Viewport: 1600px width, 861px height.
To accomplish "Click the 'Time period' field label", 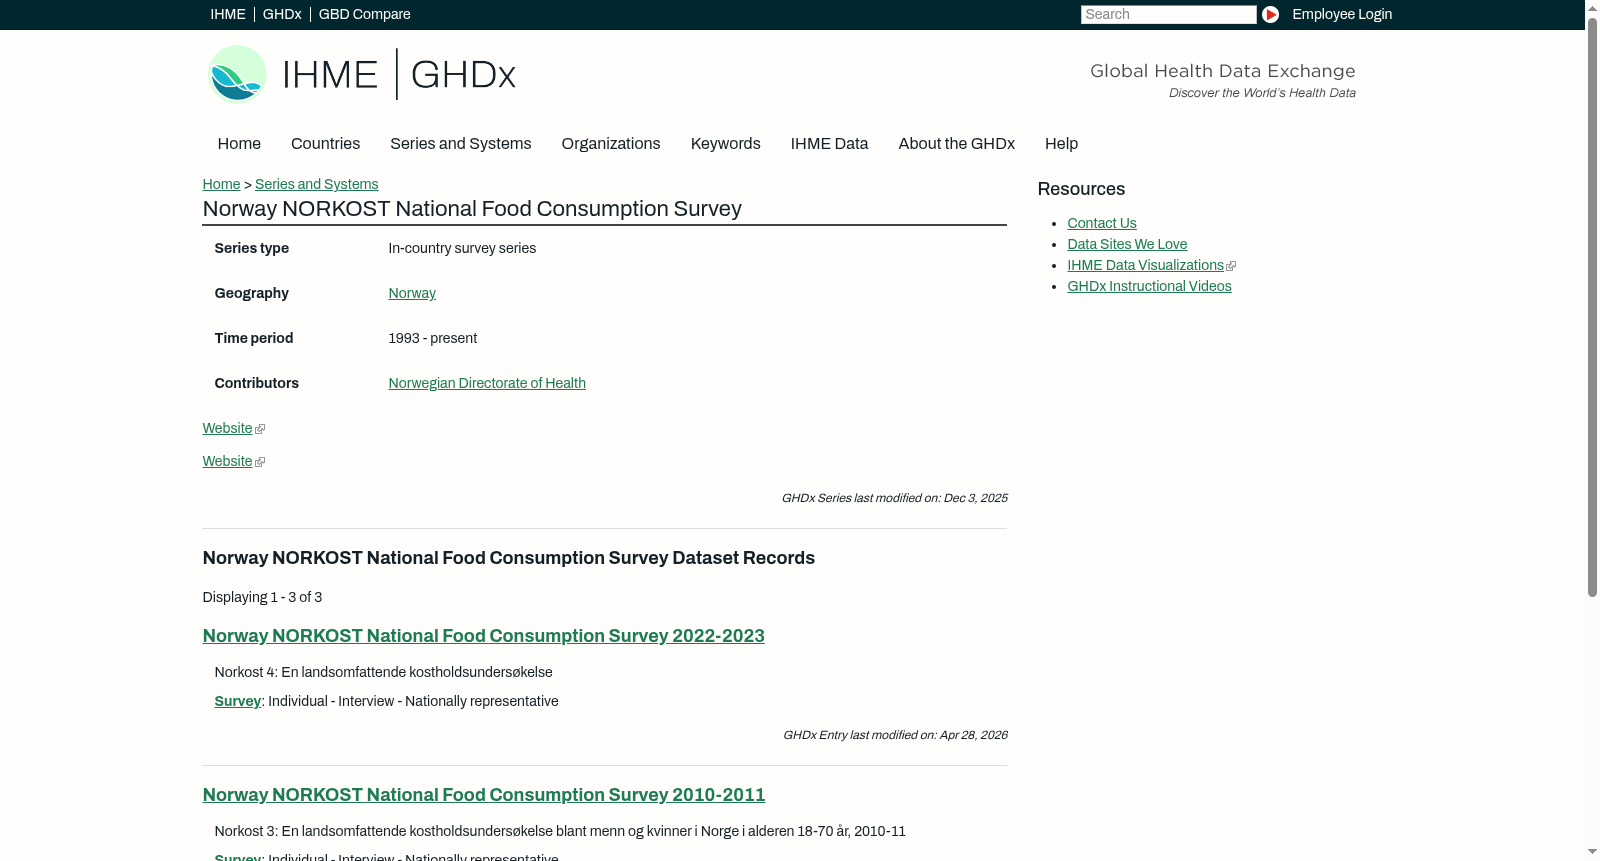I will pyautogui.click(x=254, y=338).
